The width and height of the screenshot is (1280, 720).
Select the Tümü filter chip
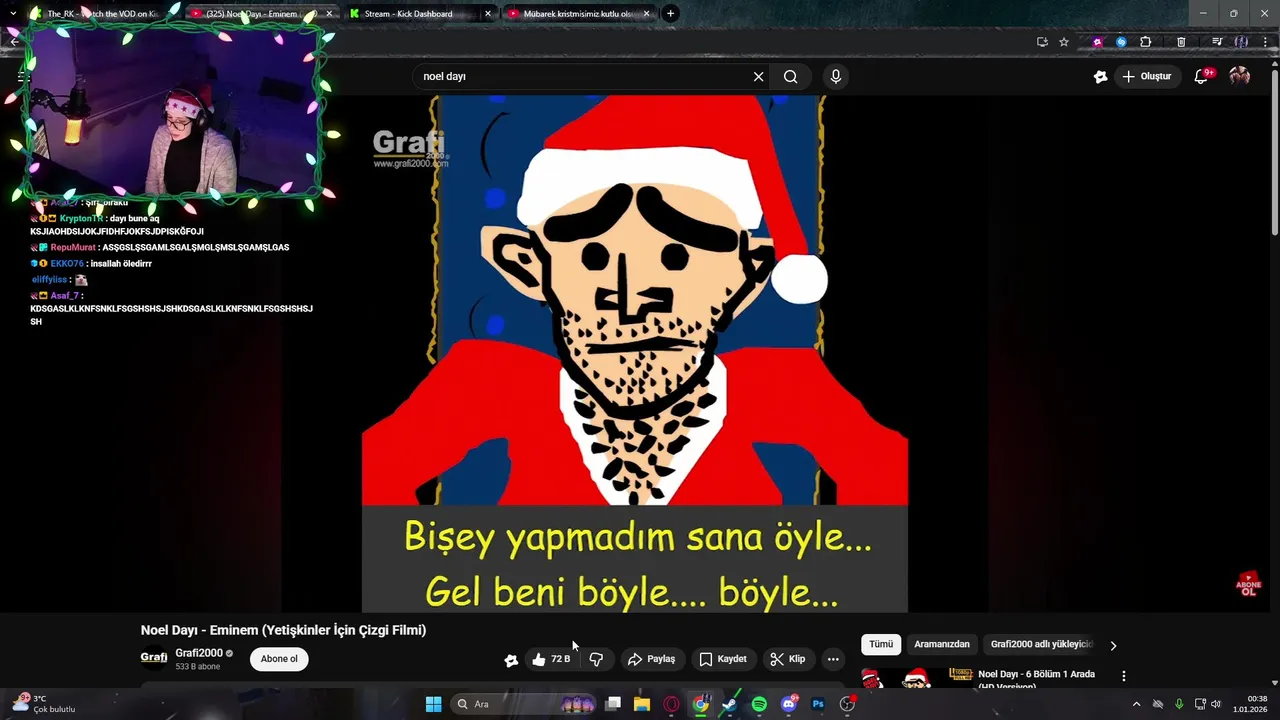pos(881,645)
